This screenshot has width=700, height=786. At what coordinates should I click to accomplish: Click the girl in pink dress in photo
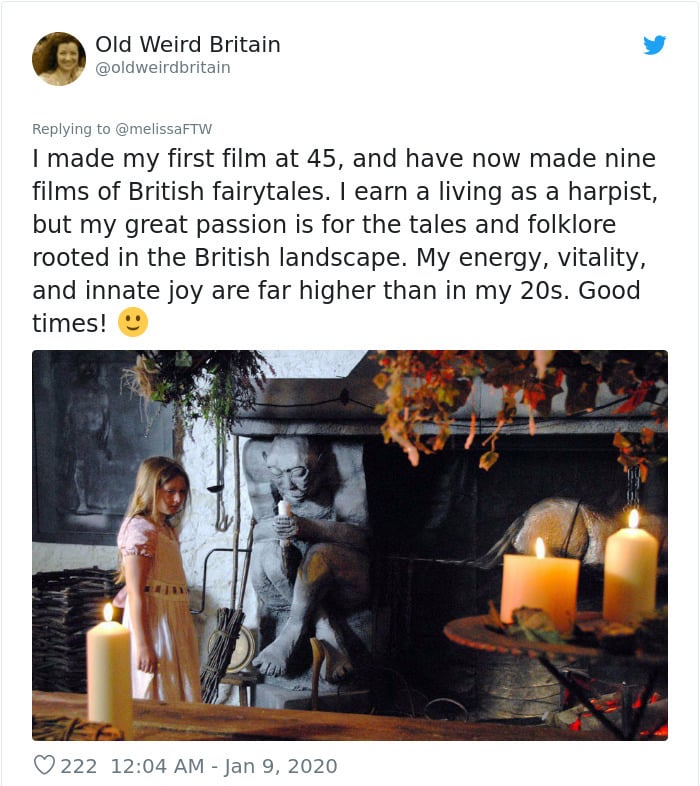tap(156, 579)
